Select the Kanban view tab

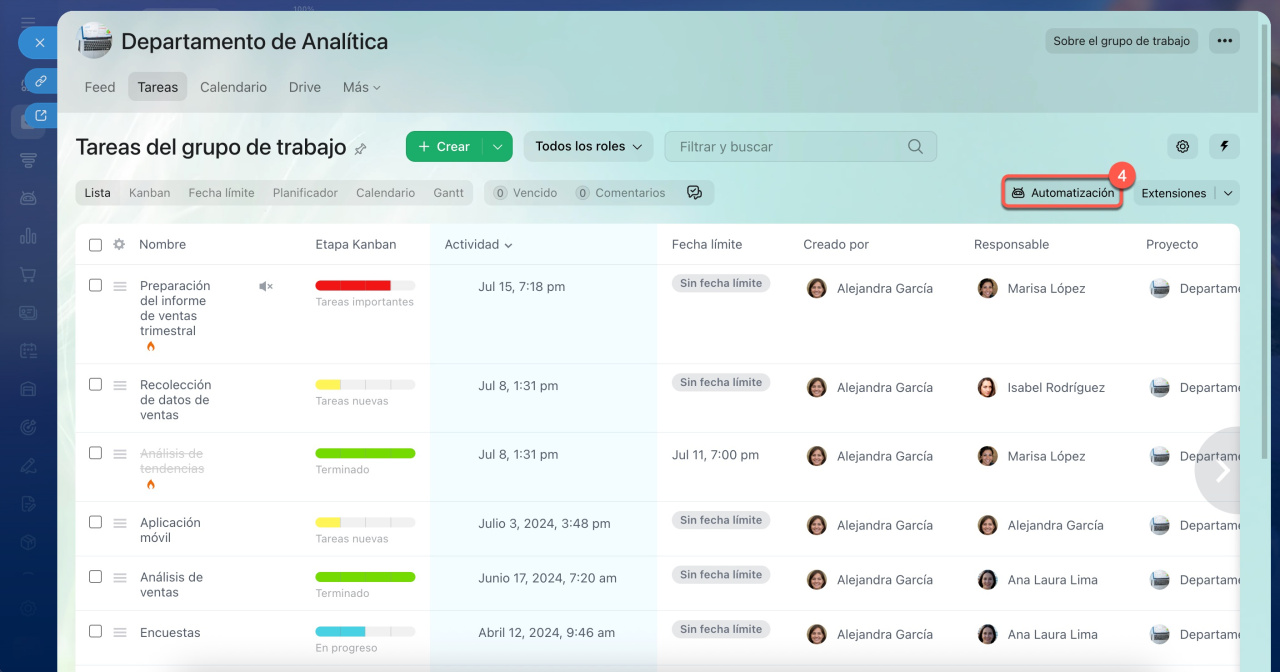149,193
